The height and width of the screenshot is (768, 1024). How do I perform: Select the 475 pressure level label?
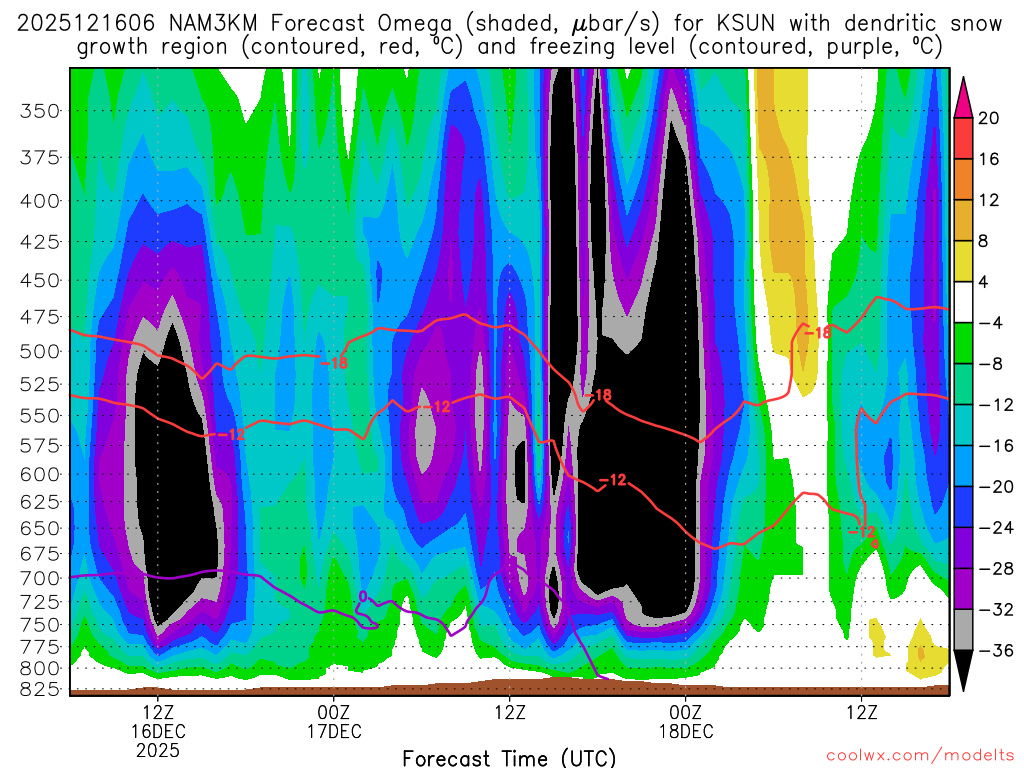[x=40, y=317]
